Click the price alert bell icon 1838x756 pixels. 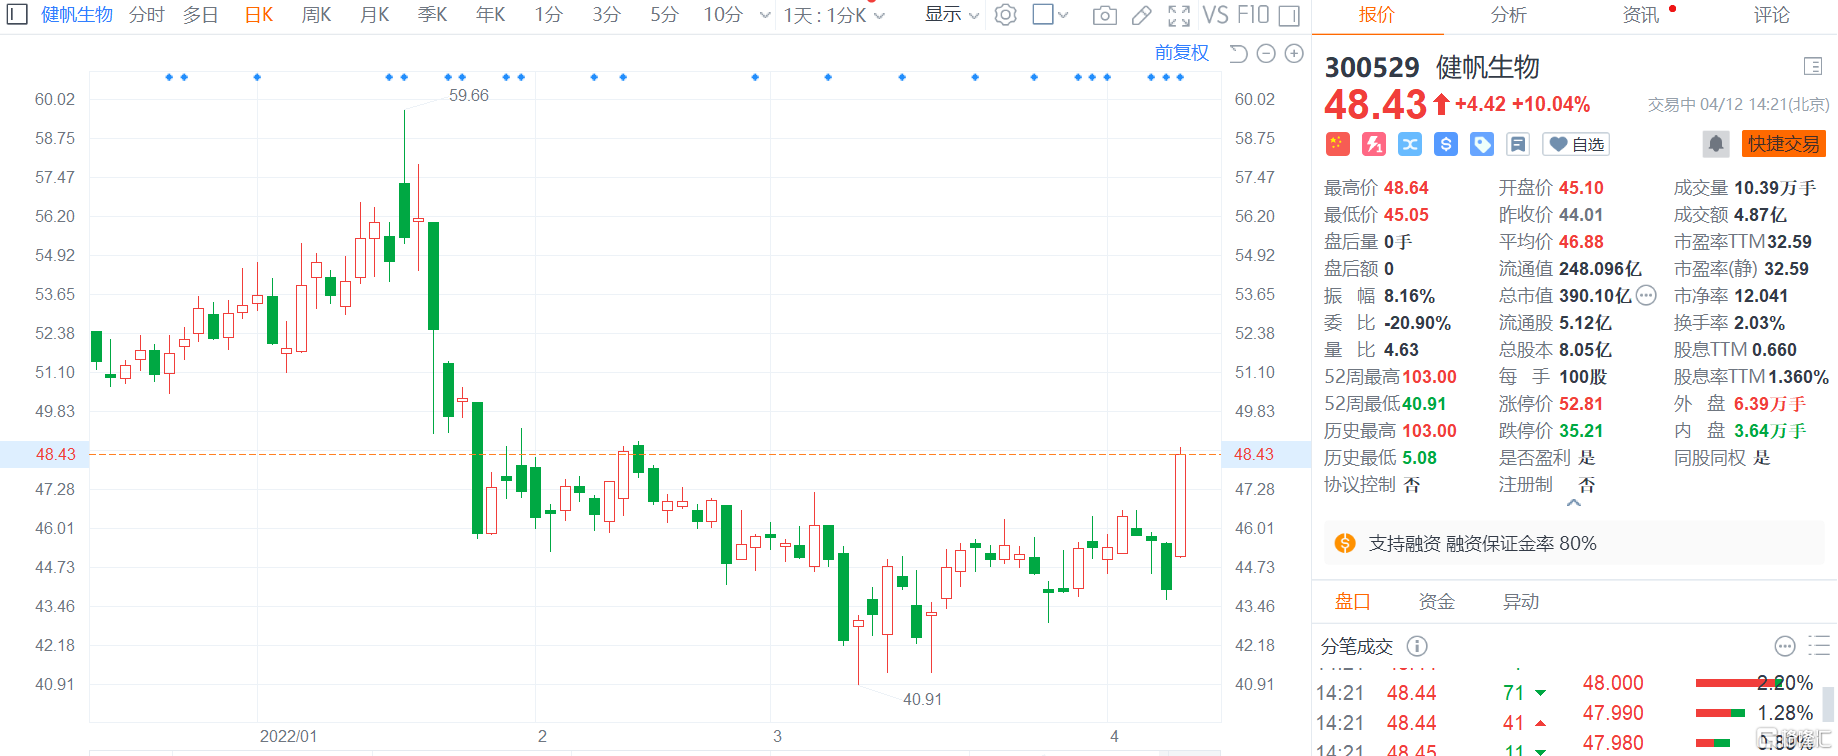(x=1715, y=144)
